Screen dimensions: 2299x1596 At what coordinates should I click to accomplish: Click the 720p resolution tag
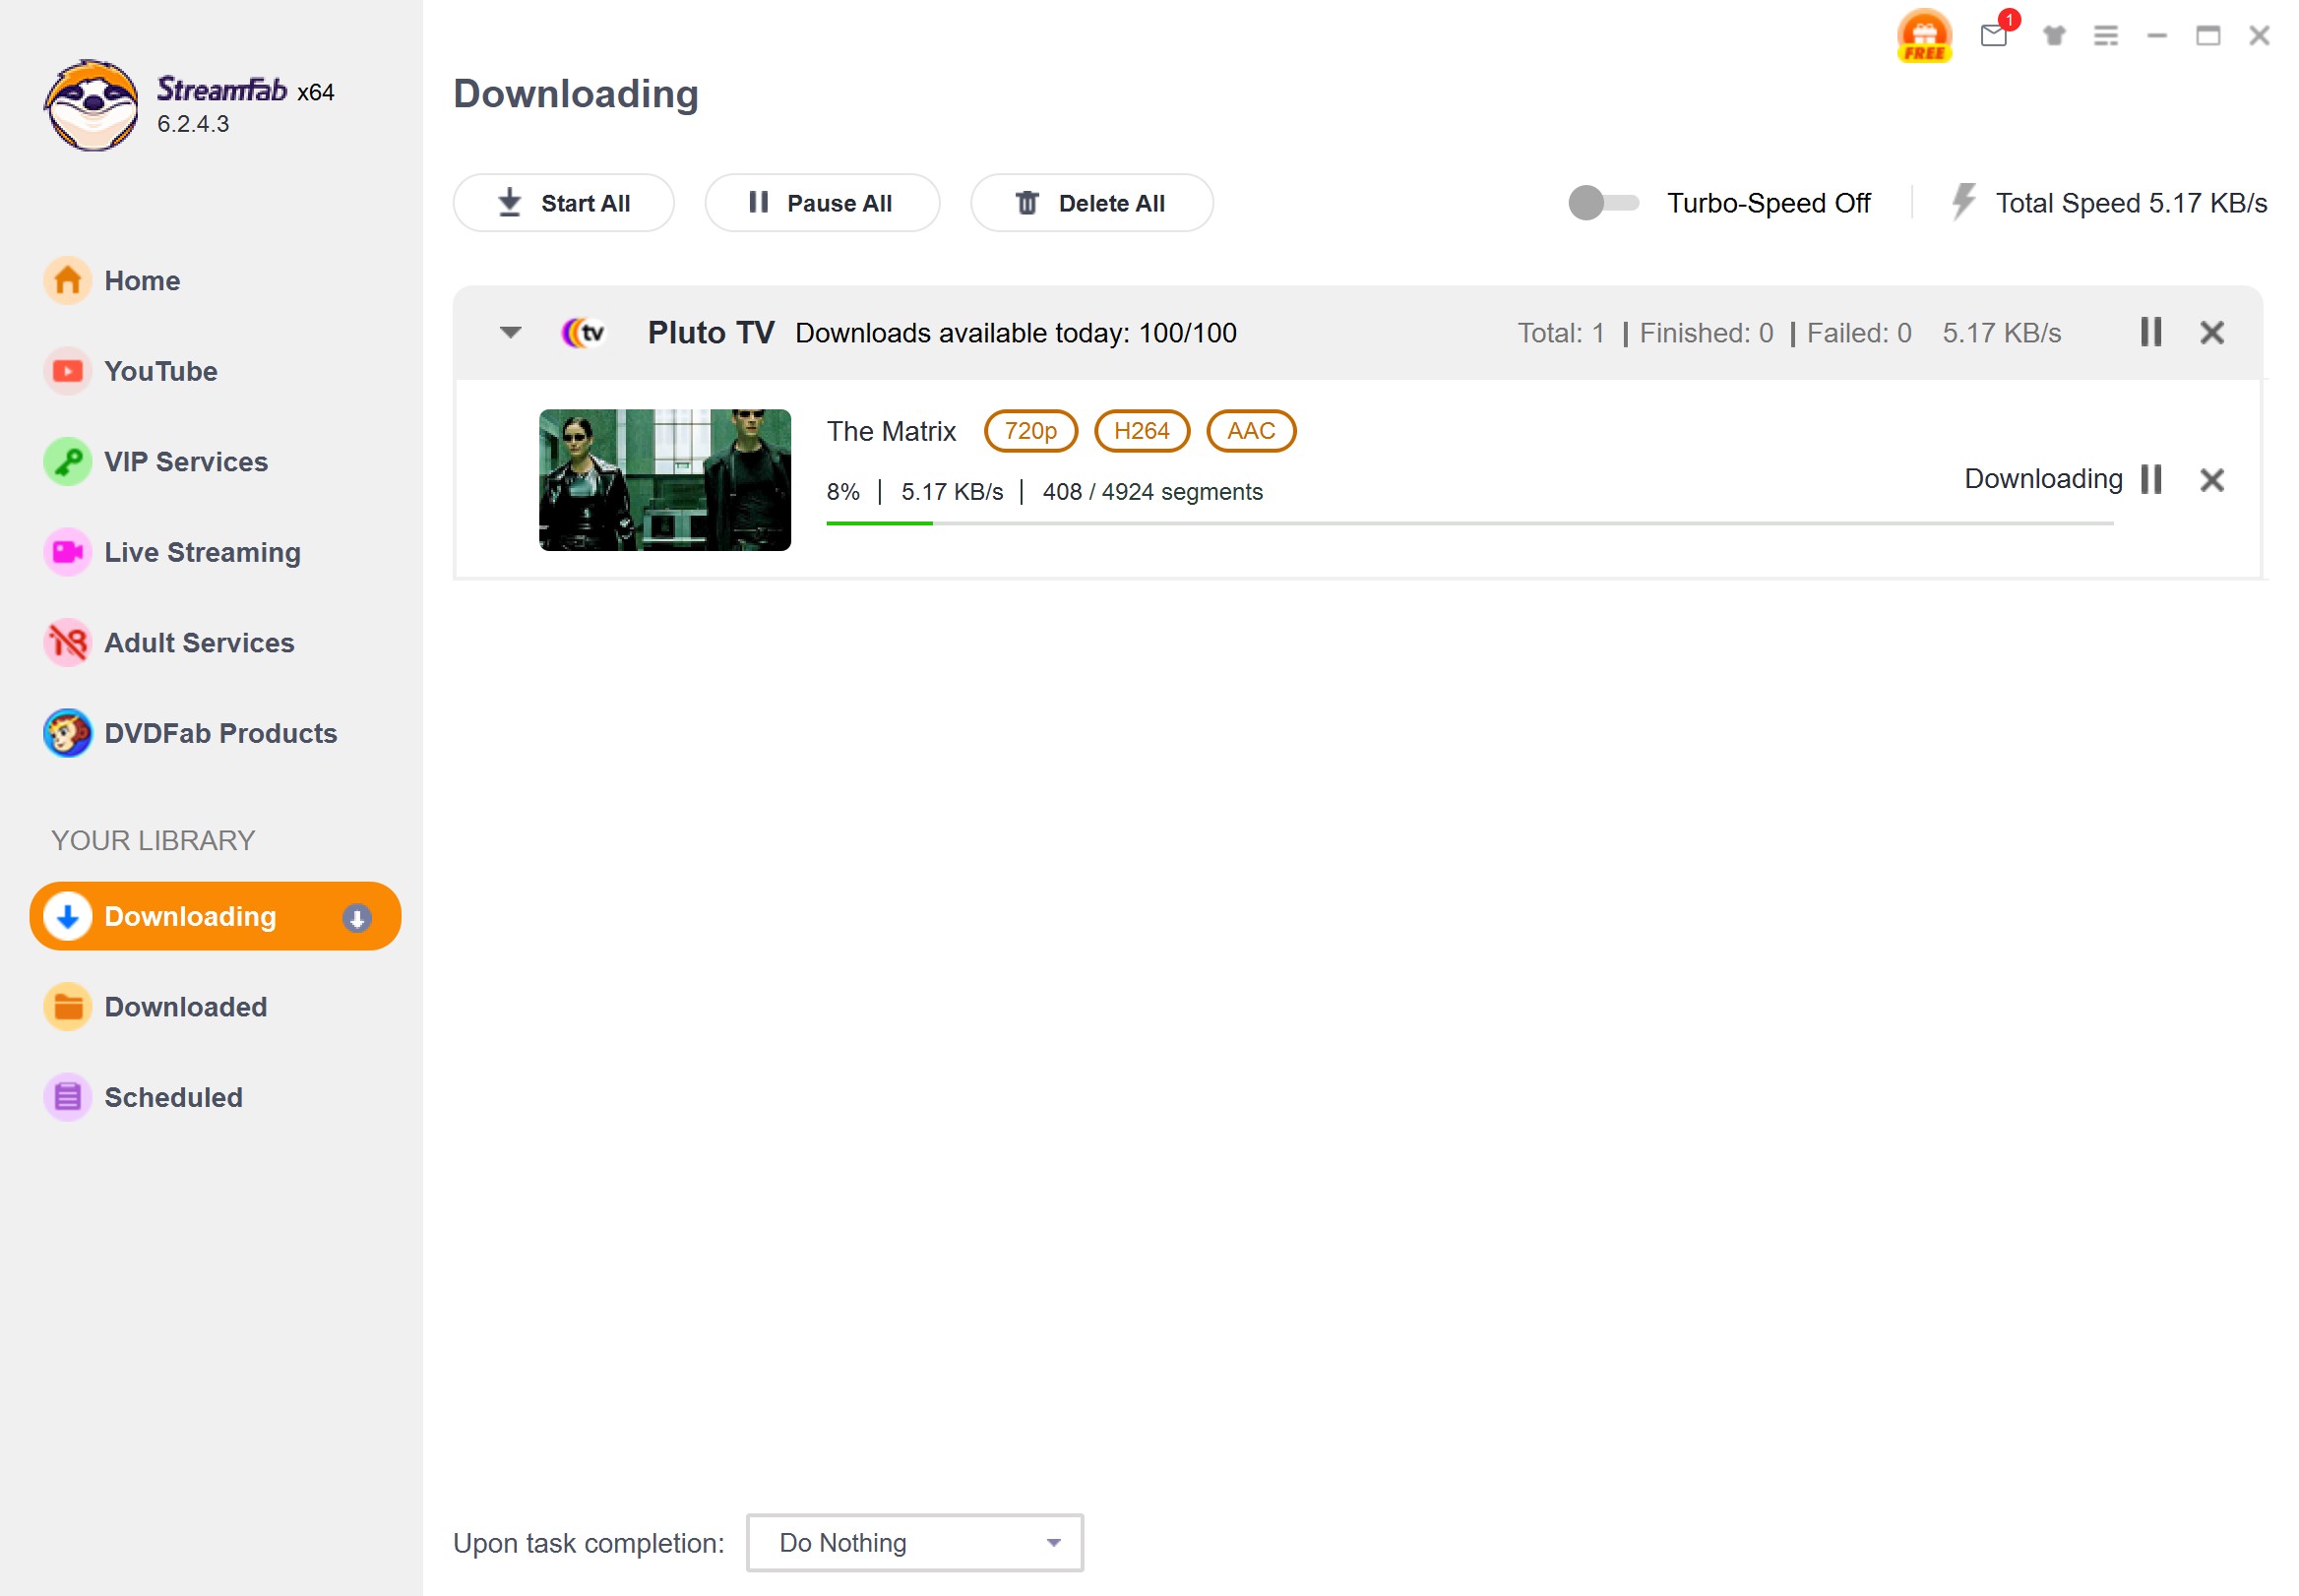(1030, 431)
